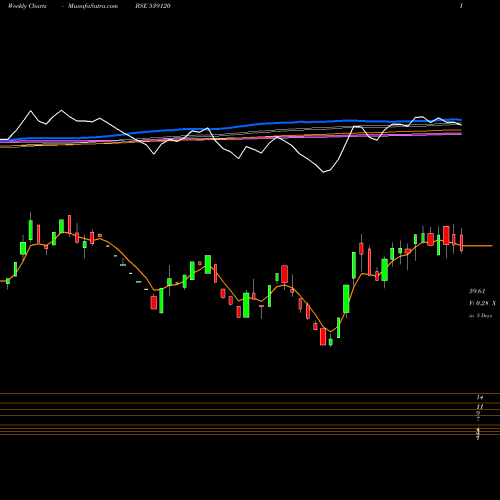Click the volume text 'V: 0.28 X'
The width and height of the screenshot is (500, 500).
click(x=482, y=303)
